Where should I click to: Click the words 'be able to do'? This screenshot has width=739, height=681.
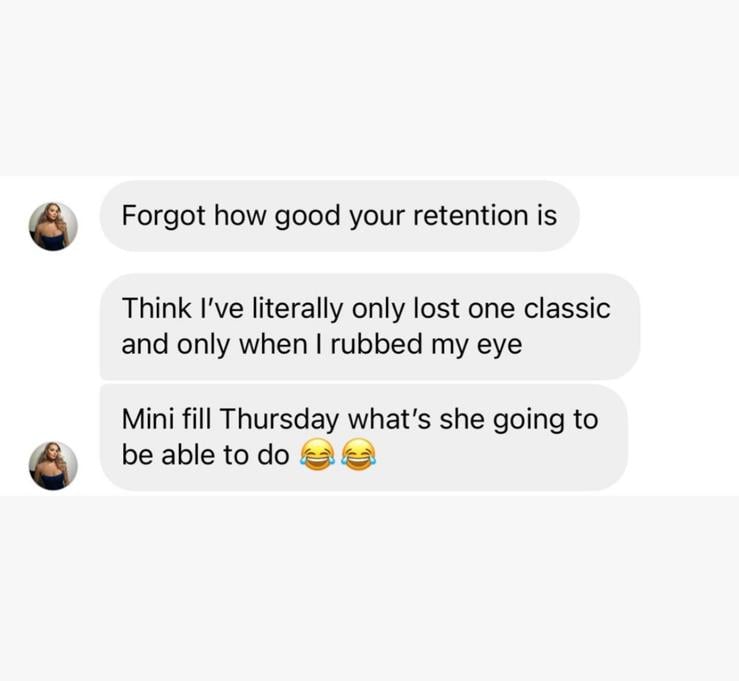point(205,455)
